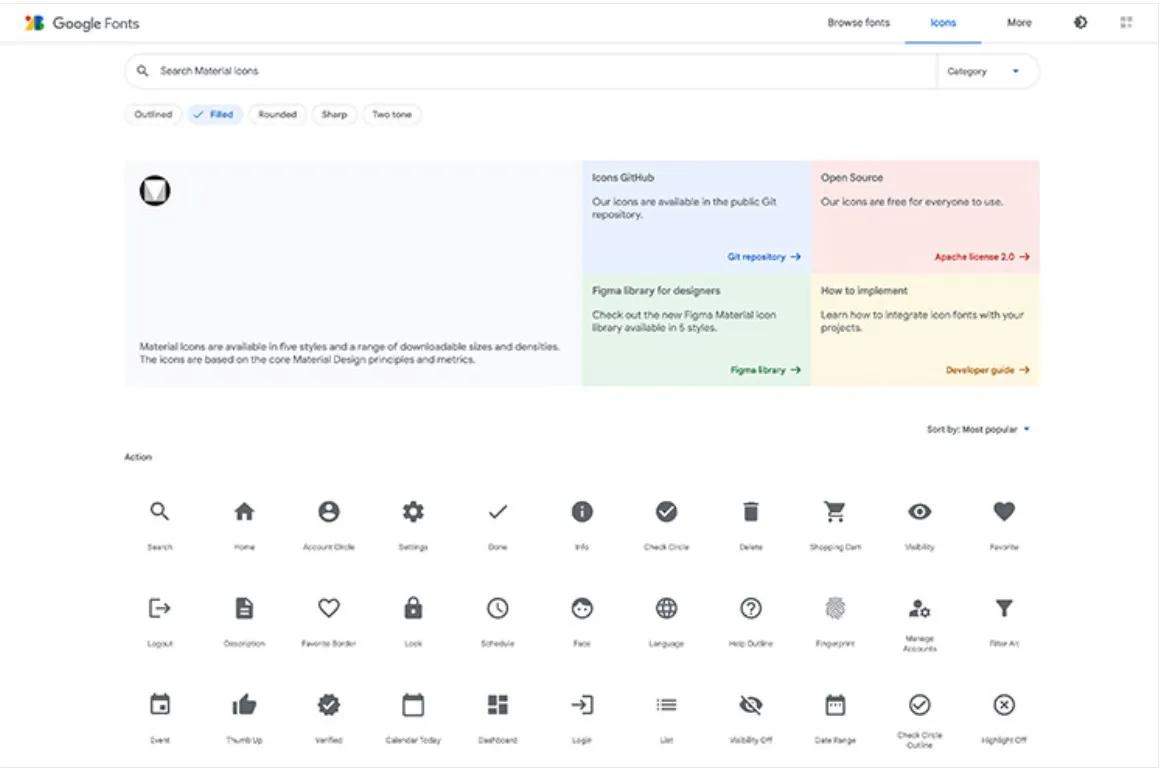1161x777 pixels.
Task: Click the Icons GitHub card title
Action: pos(623,178)
